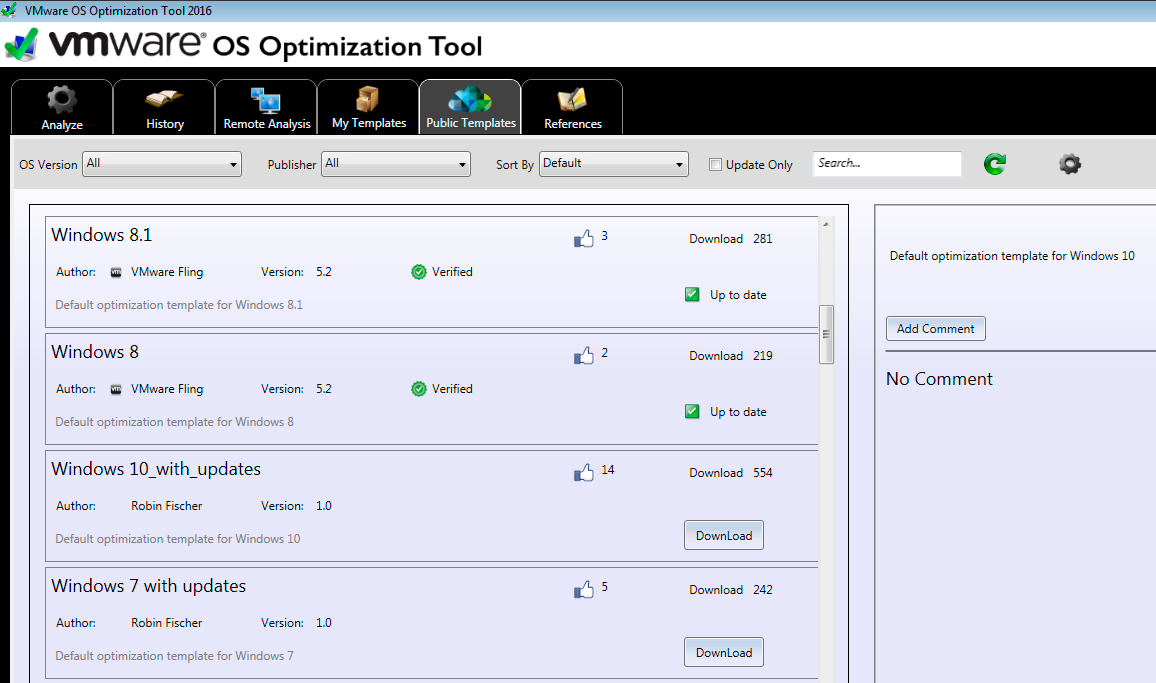Click the green refresh icon
This screenshot has width=1156, height=683.
(994, 164)
